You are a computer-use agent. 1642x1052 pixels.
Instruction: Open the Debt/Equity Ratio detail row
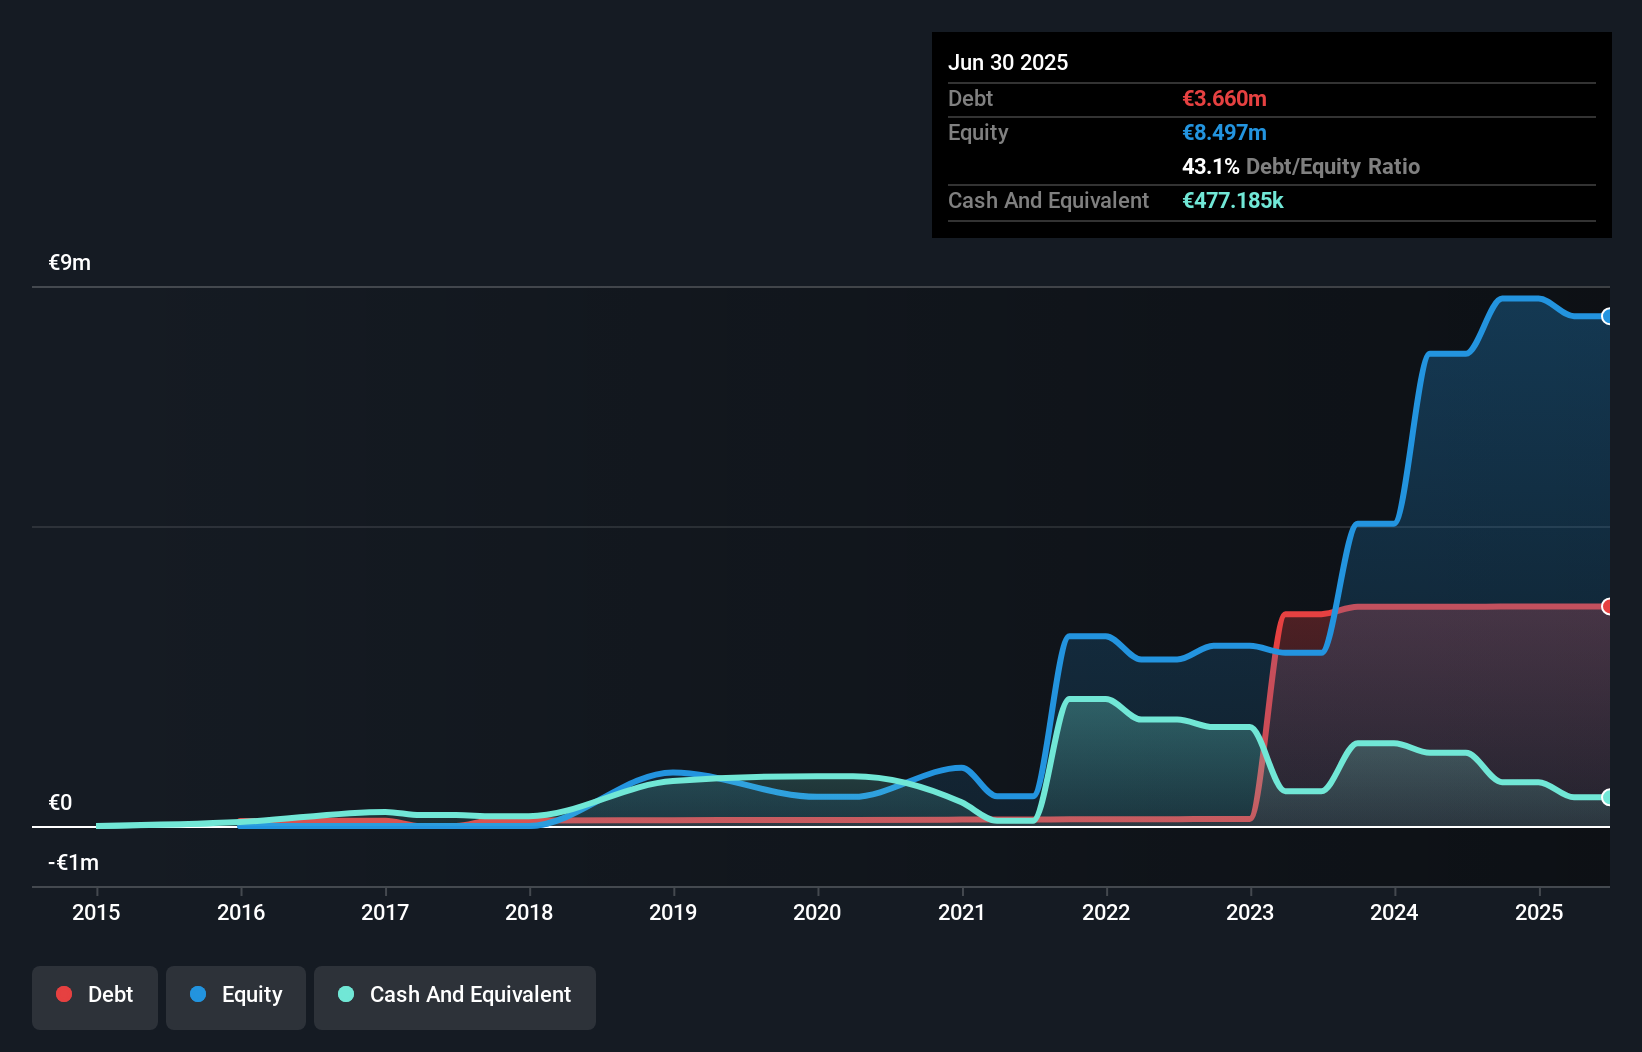[x=1300, y=167]
